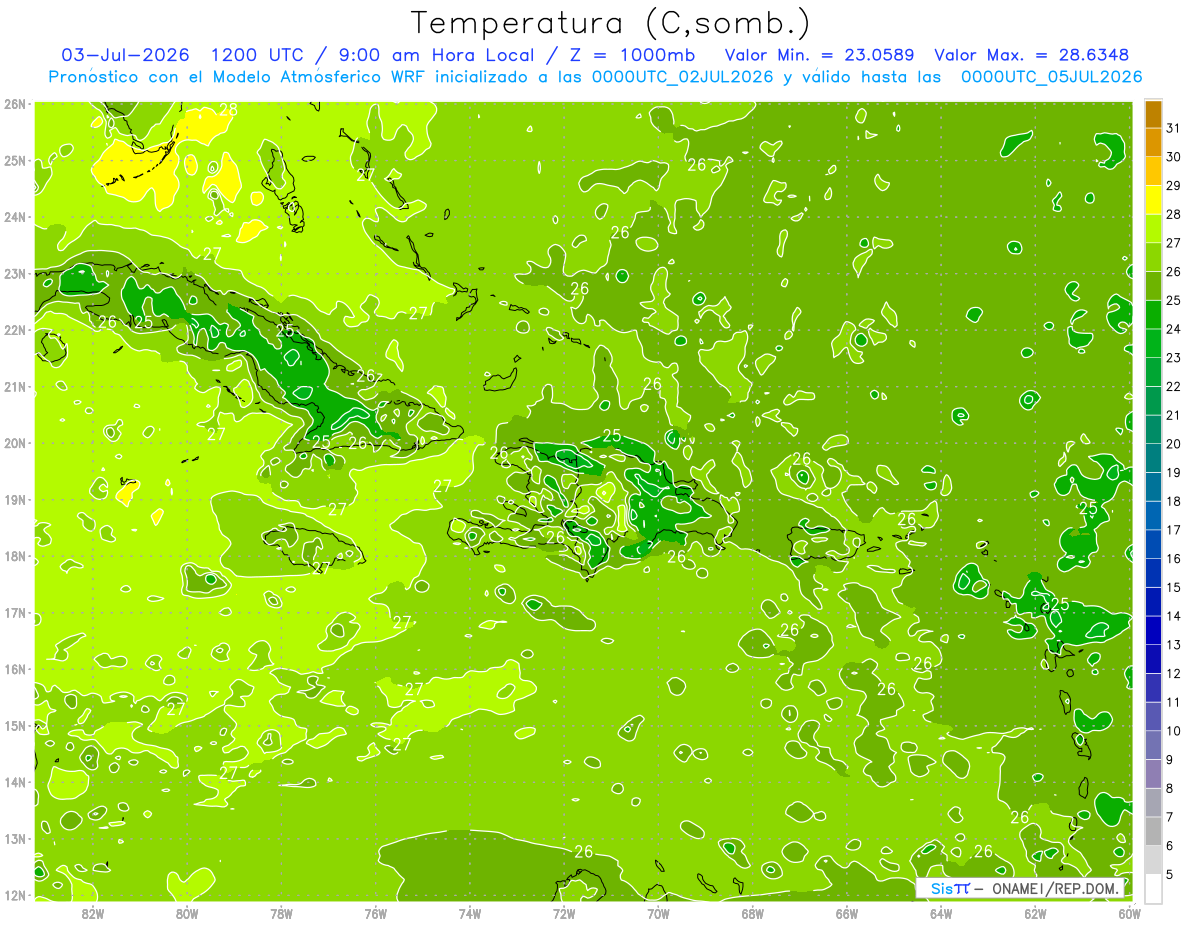This screenshot has width=1200, height=927.
Task: Click the title 'Temperatura (C,somb.)'
Action: tap(611, 23)
